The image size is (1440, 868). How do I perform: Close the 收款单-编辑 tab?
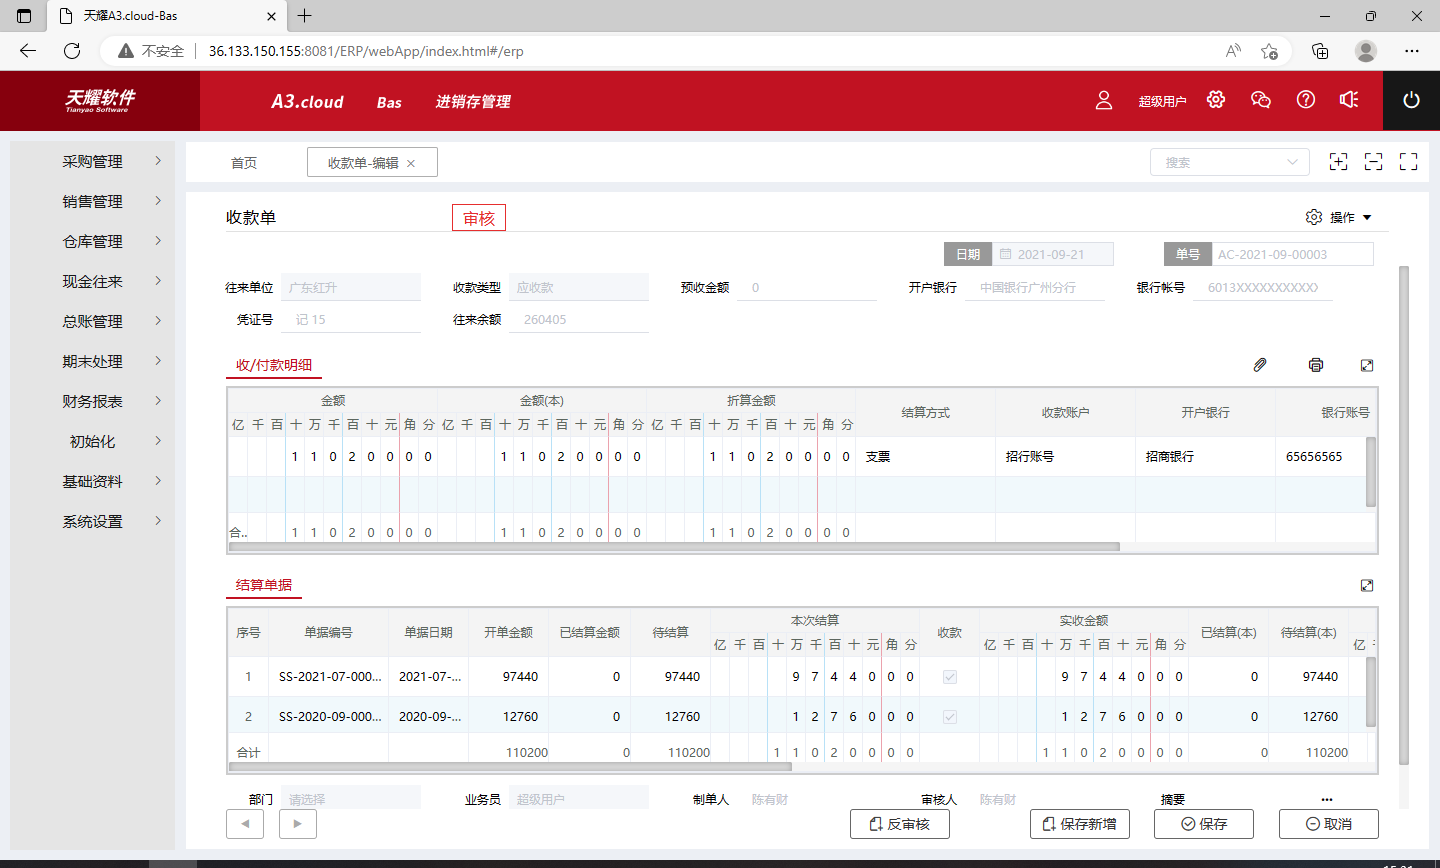click(411, 163)
